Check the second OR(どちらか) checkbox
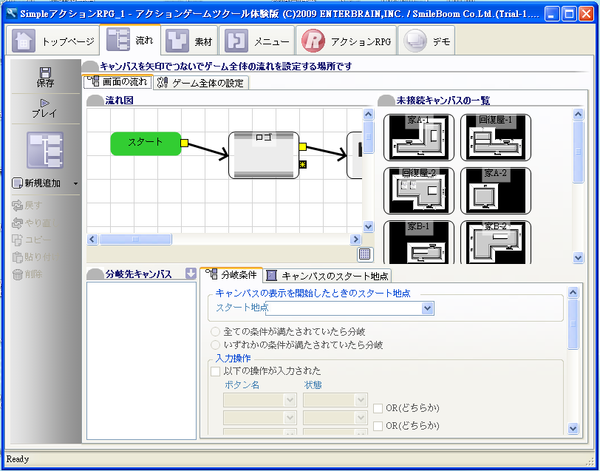Image resolution: width=600 pixels, height=471 pixels. click(x=378, y=425)
